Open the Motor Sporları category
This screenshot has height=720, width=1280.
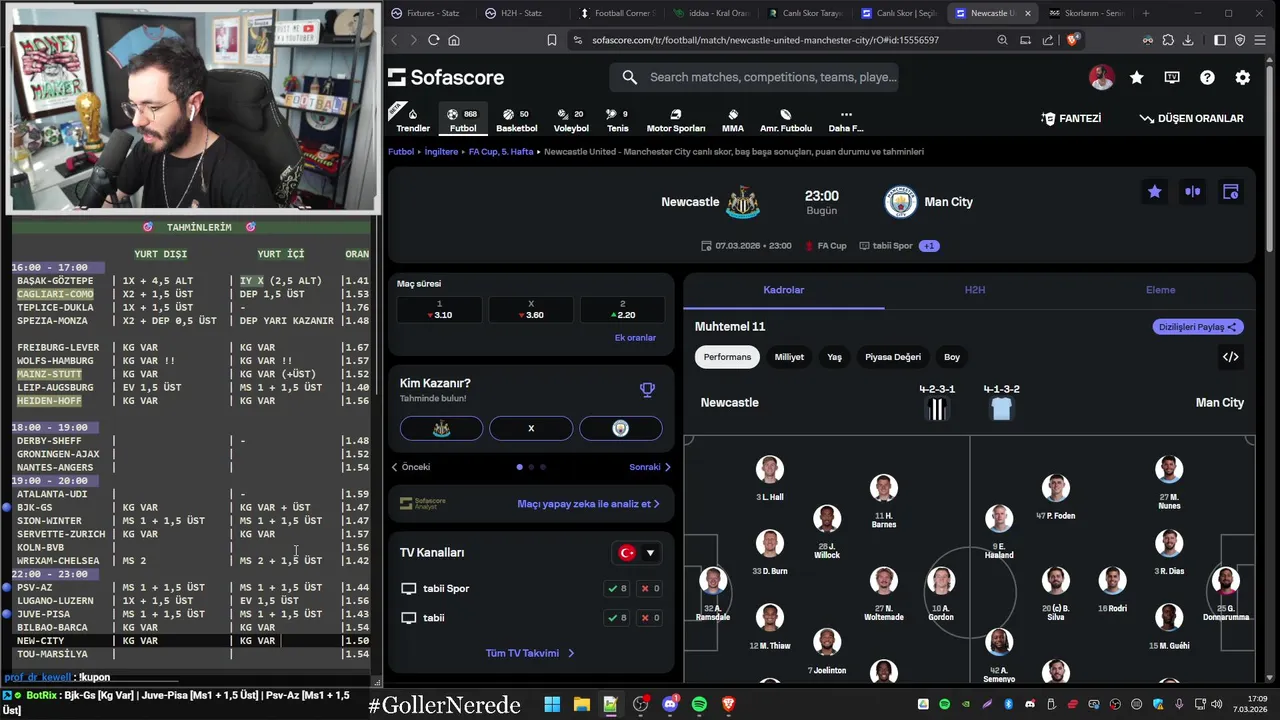[676, 120]
